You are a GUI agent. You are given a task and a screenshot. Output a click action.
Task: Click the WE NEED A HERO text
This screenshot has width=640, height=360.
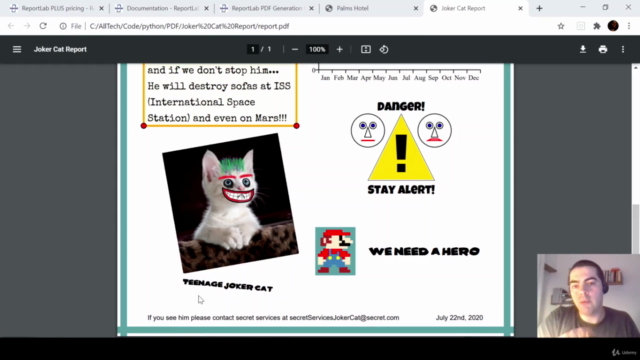[424, 251]
